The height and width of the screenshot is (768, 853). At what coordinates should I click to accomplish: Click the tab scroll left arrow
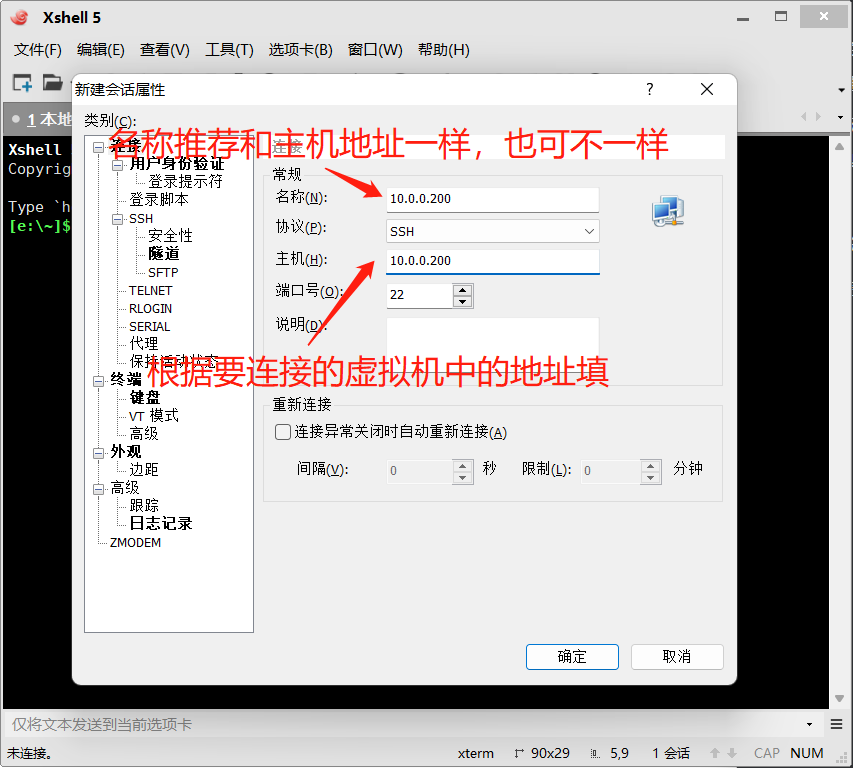pos(803,116)
